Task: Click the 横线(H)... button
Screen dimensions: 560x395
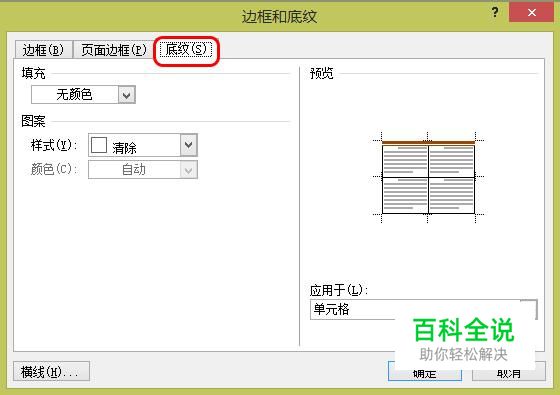Action: 51,371
